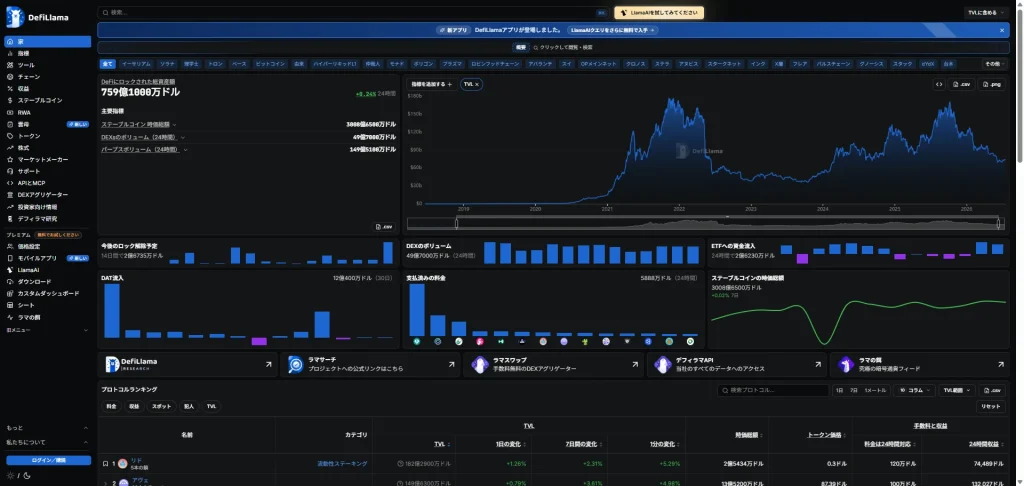Open モバイルアプリ in the sidebar
The height and width of the screenshot is (486, 1024).
(x=48, y=258)
